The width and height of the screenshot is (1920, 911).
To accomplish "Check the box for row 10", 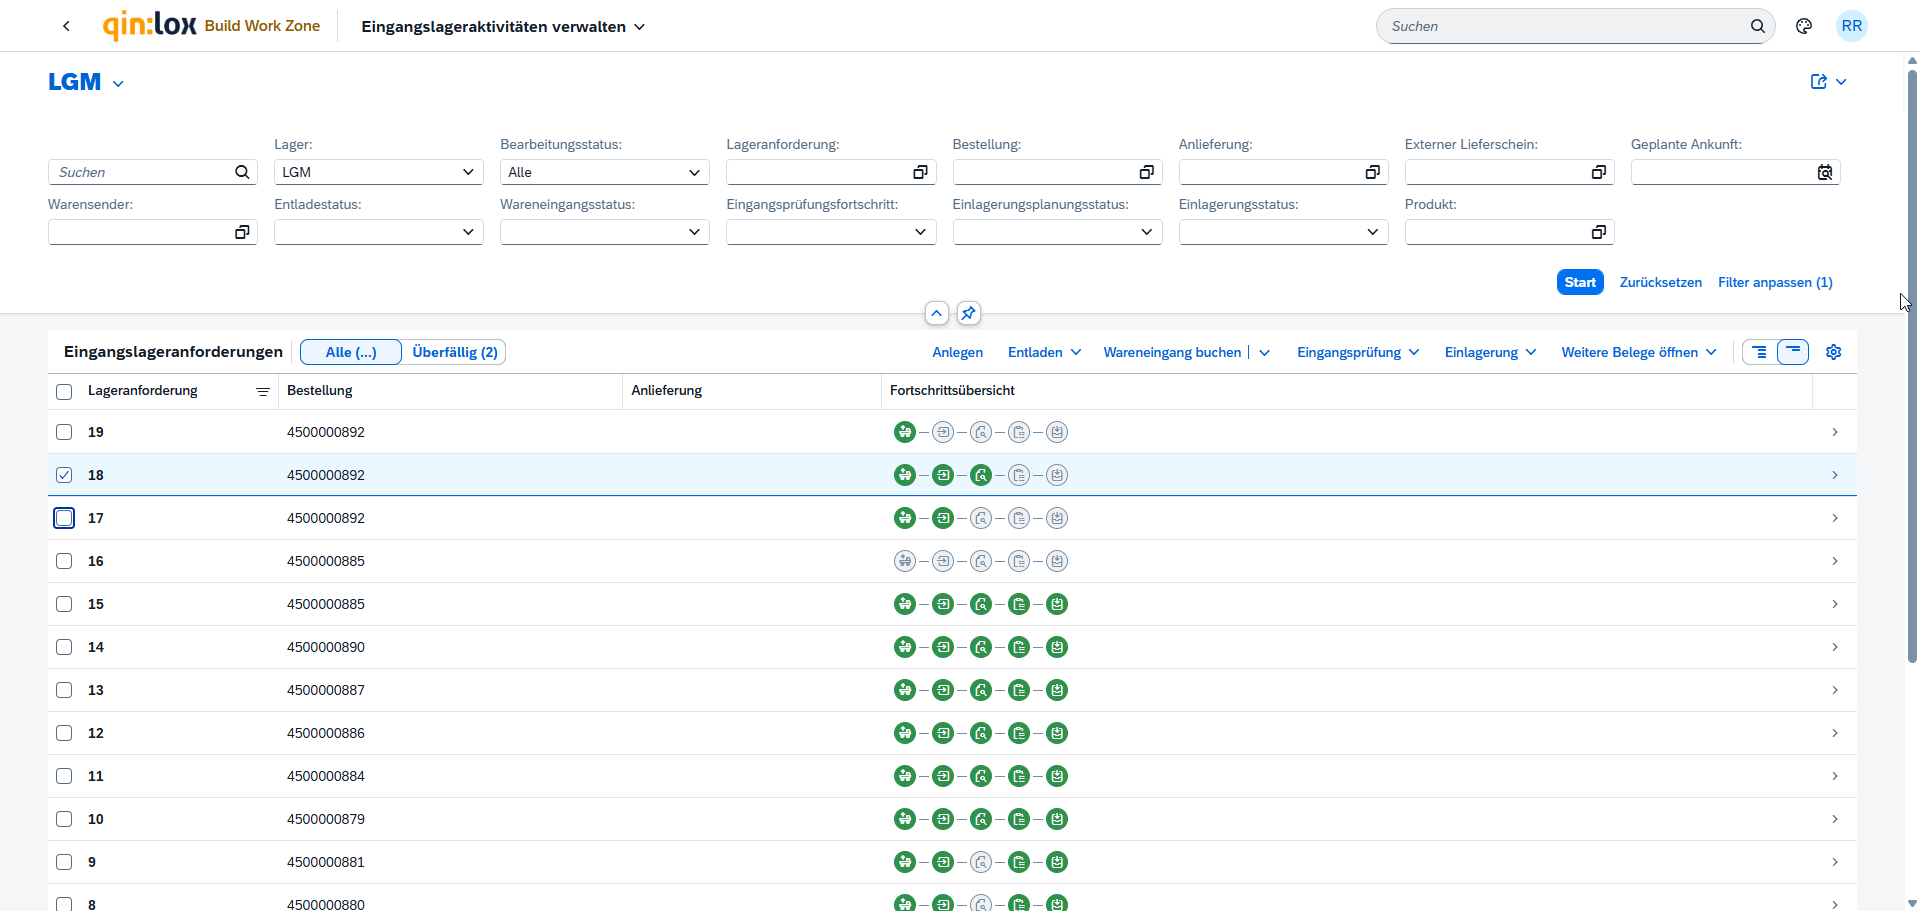I will click(64, 819).
